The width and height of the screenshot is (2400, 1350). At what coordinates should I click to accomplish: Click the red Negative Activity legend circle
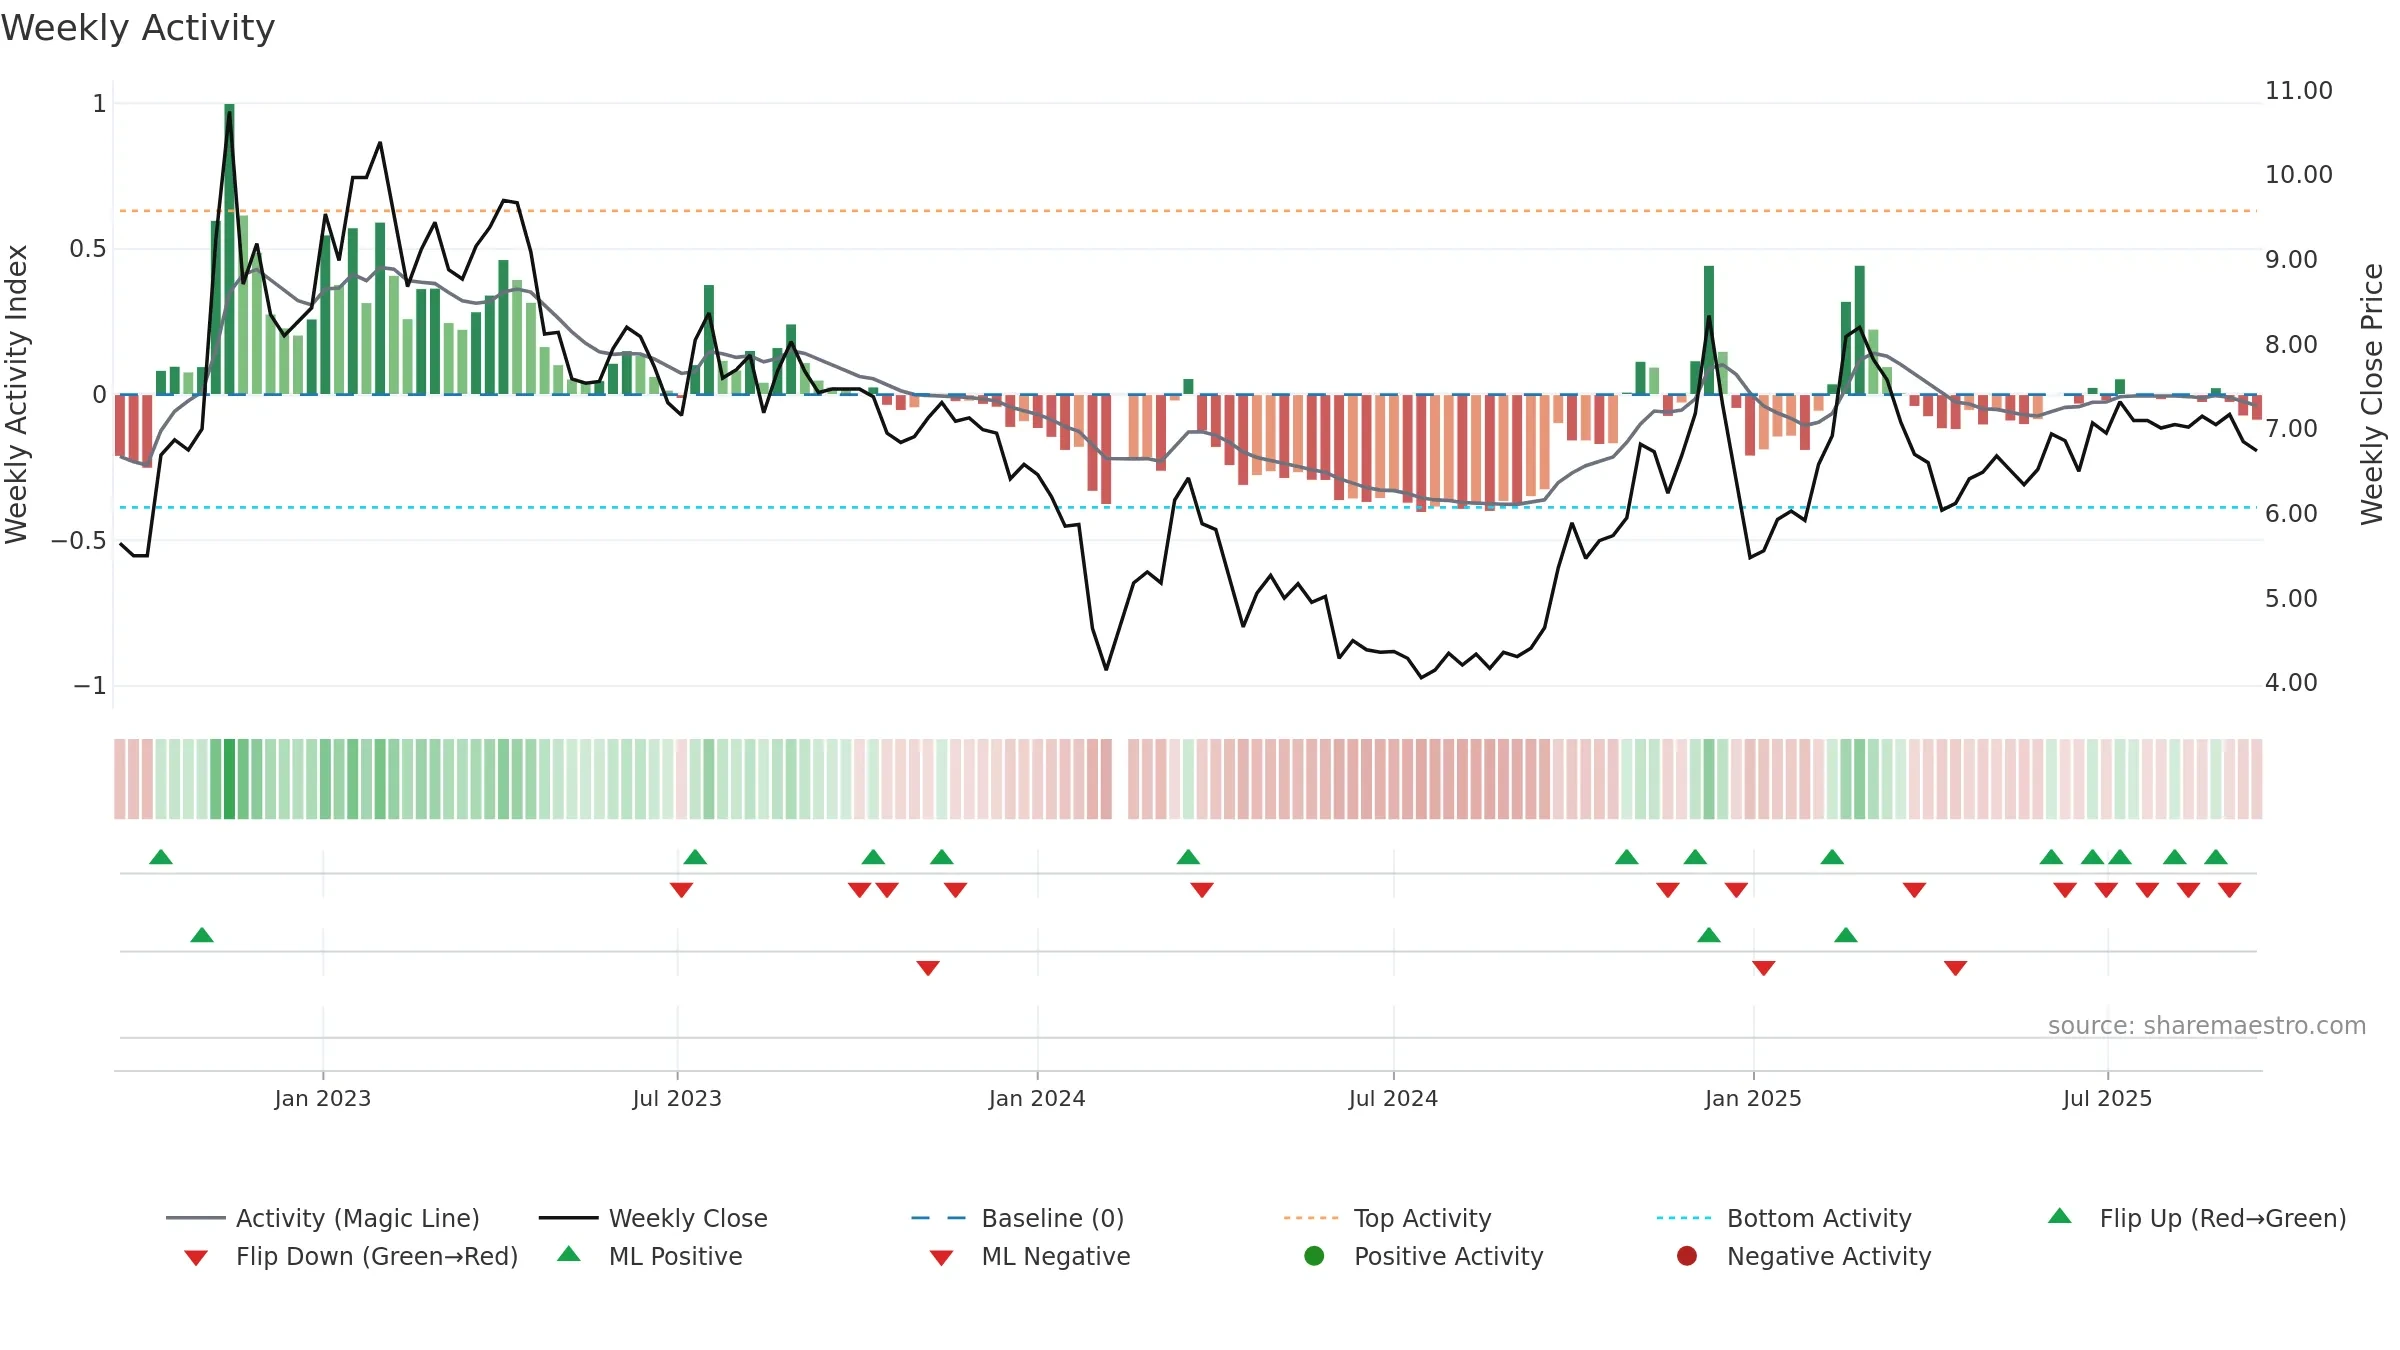(1687, 1255)
